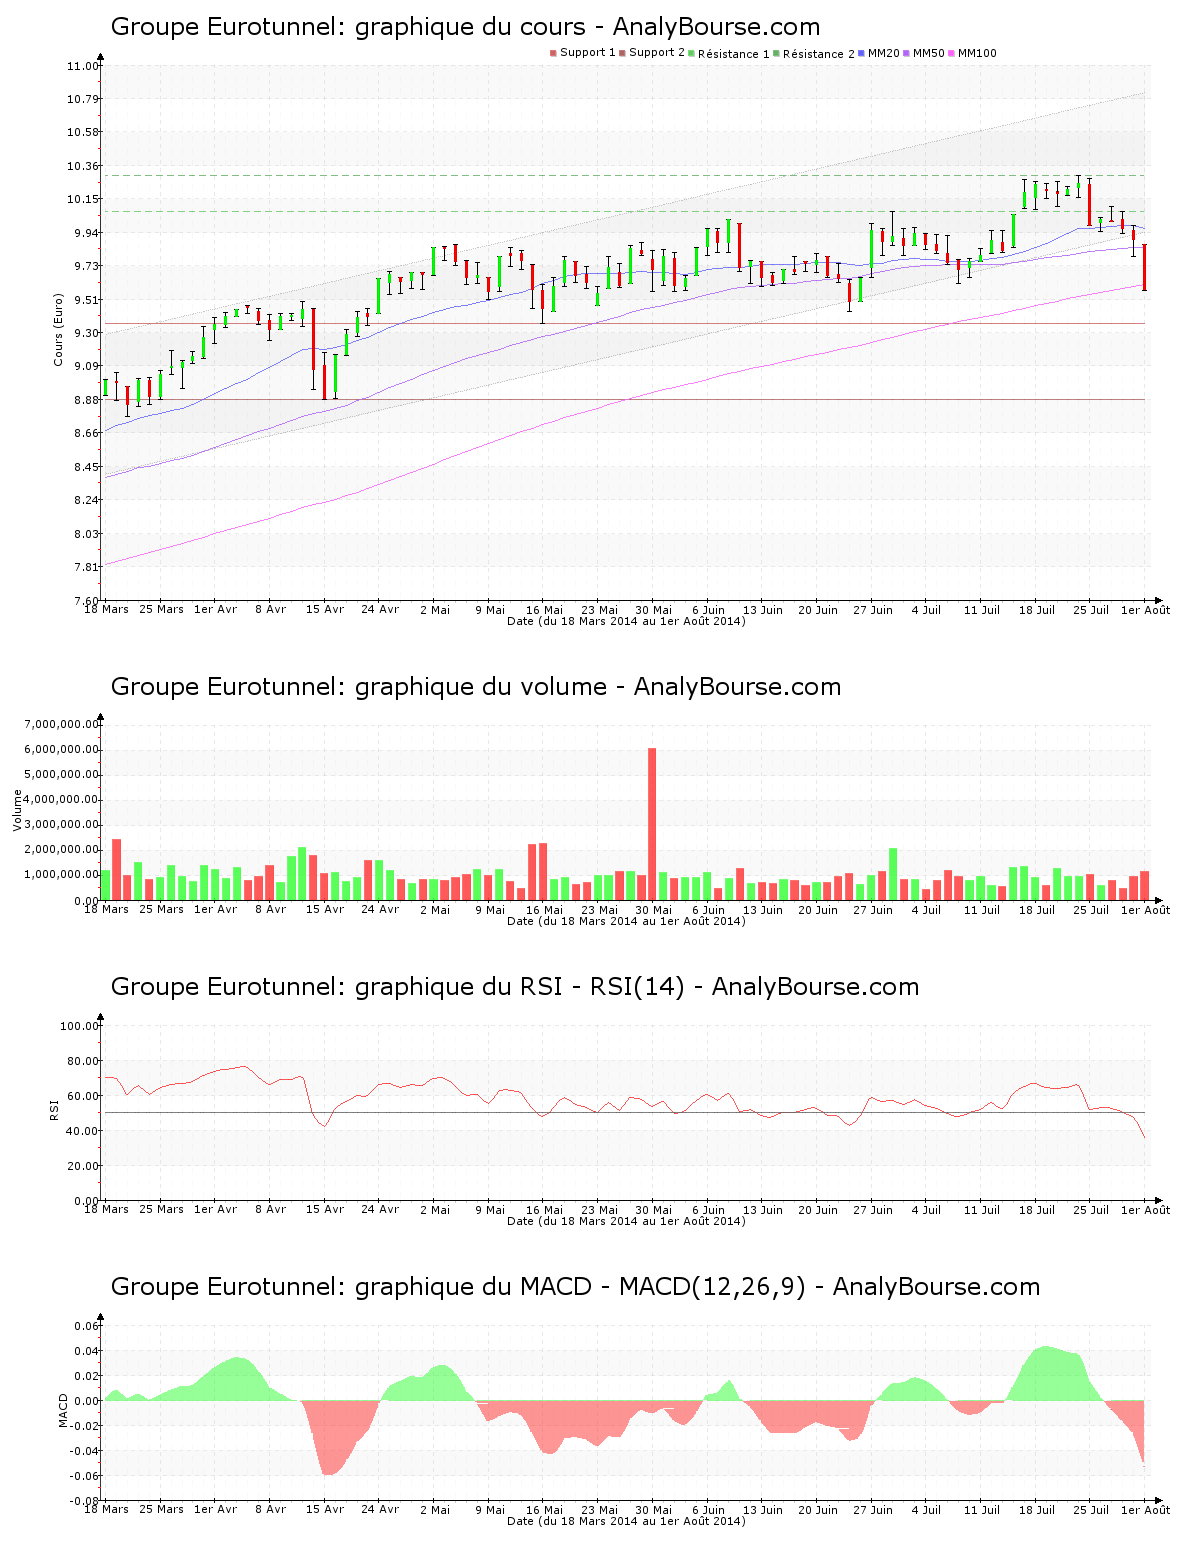Click '15 Avr' date on price chart

click(325, 609)
